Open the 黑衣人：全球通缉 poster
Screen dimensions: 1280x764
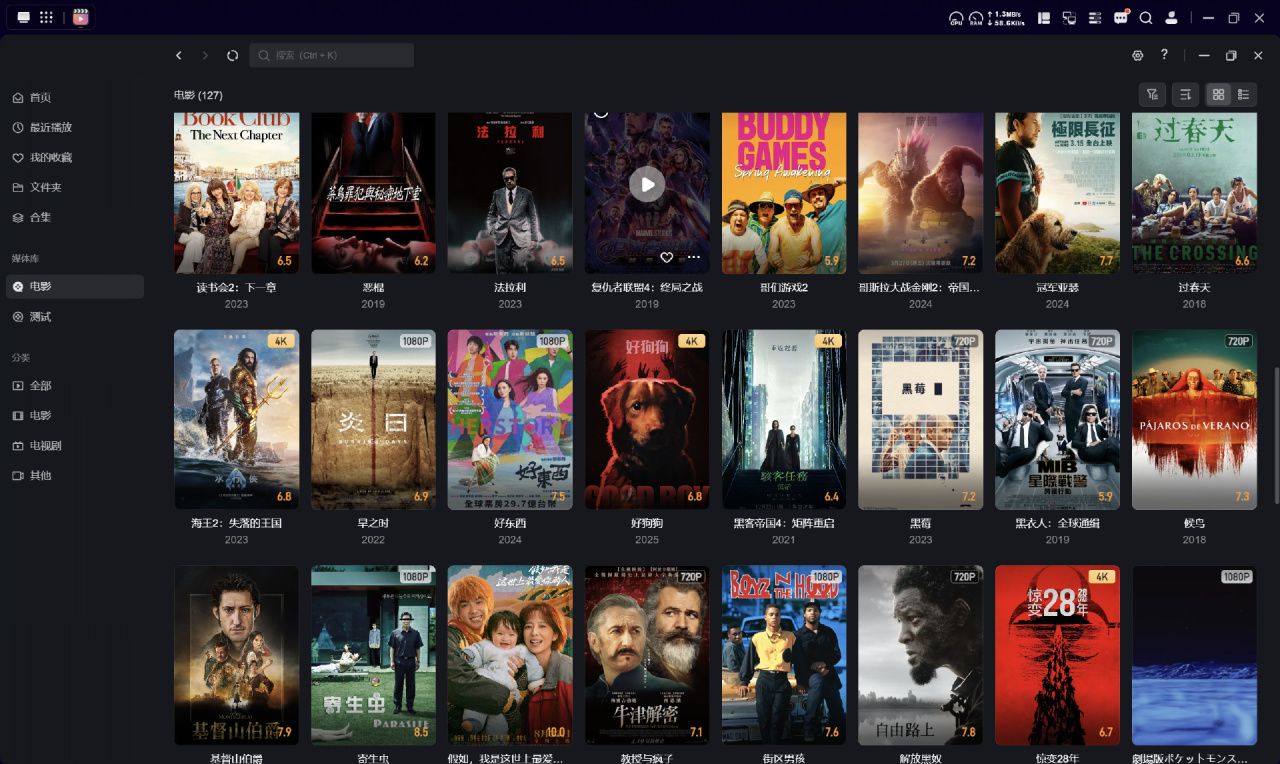(x=1057, y=420)
